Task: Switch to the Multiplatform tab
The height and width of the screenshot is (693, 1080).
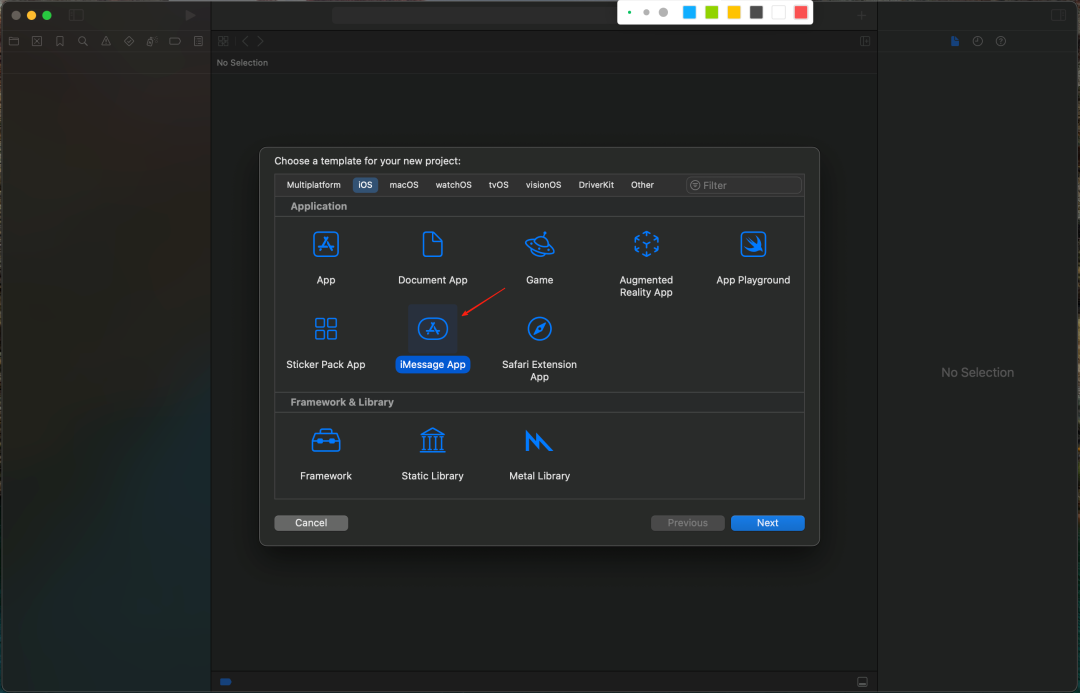Action: (x=313, y=185)
